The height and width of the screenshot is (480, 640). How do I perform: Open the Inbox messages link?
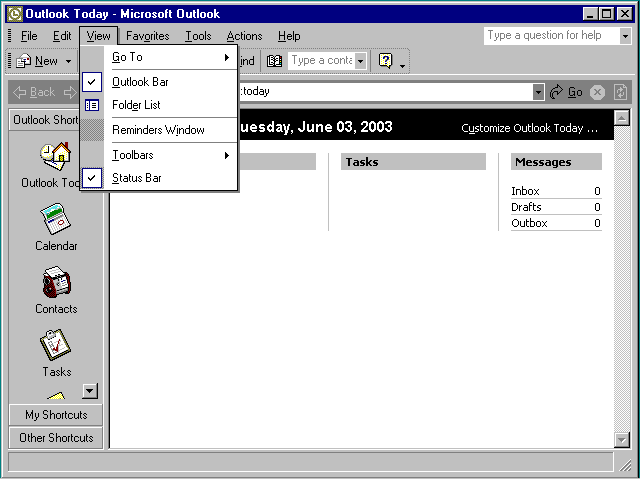[x=525, y=191]
